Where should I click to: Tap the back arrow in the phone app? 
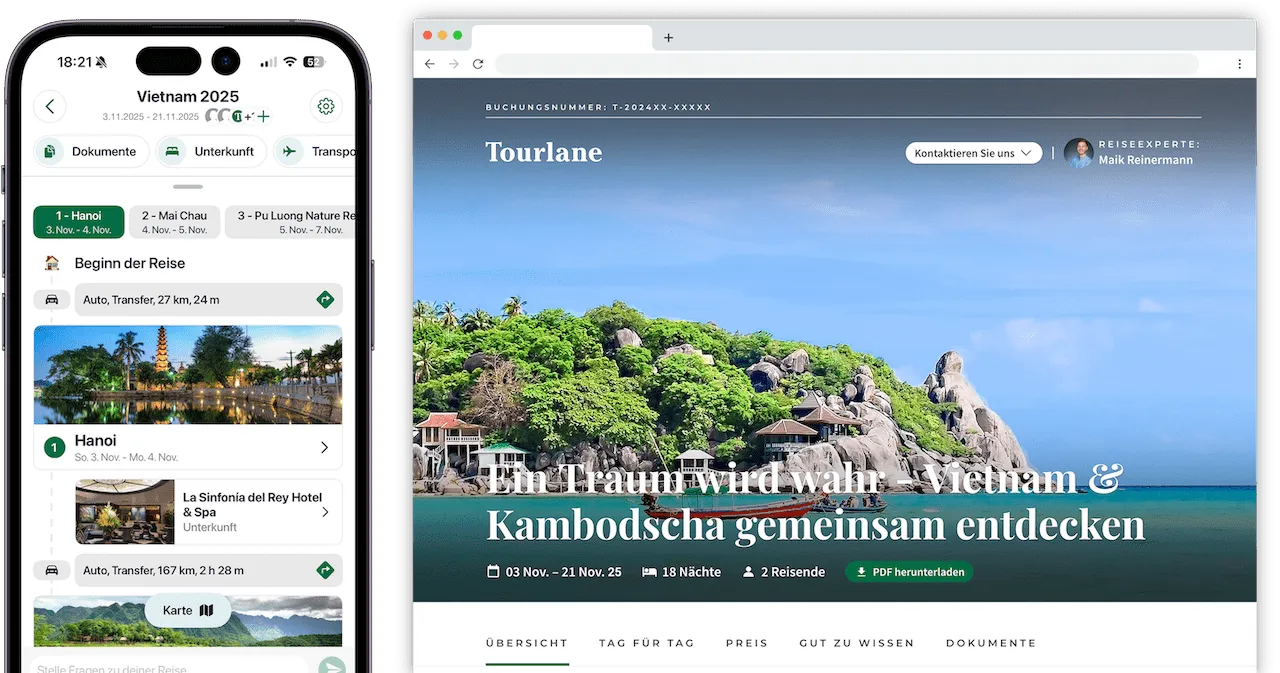[x=50, y=106]
